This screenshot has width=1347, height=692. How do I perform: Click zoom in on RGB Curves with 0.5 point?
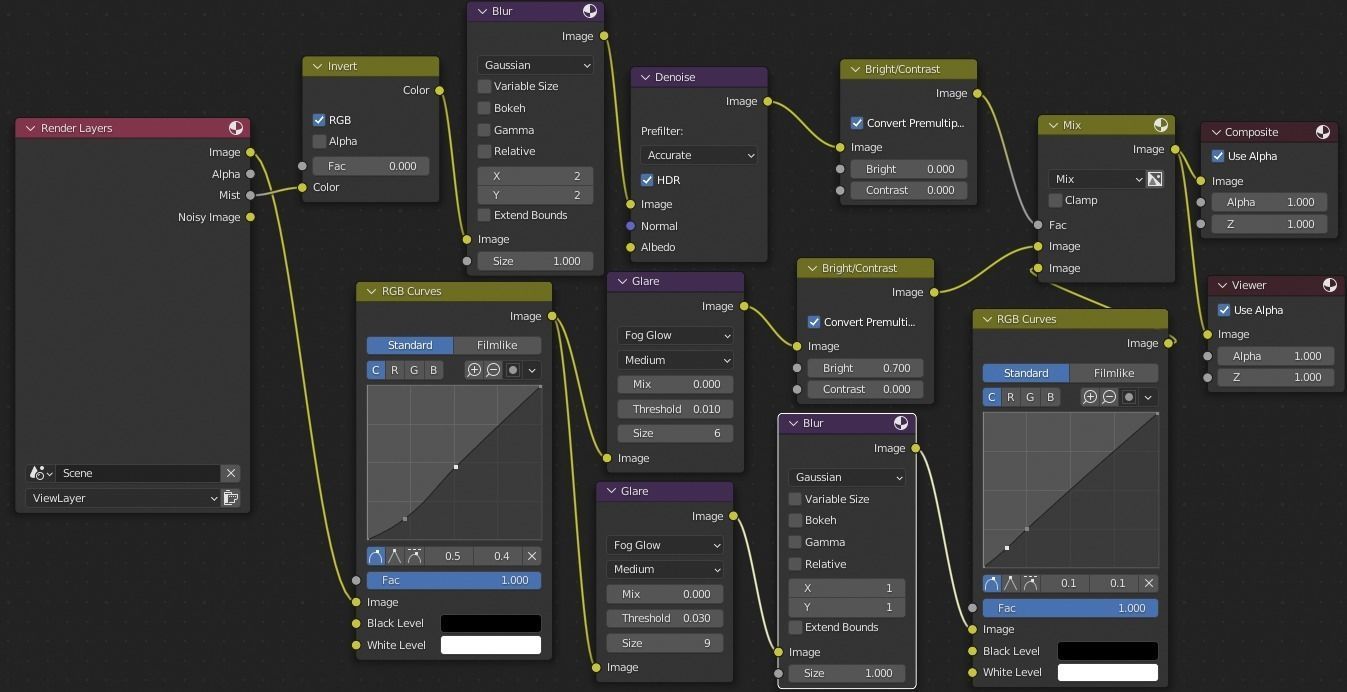click(475, 370)
